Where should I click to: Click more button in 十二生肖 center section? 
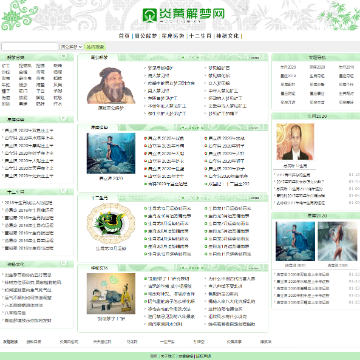coord(255,198)
